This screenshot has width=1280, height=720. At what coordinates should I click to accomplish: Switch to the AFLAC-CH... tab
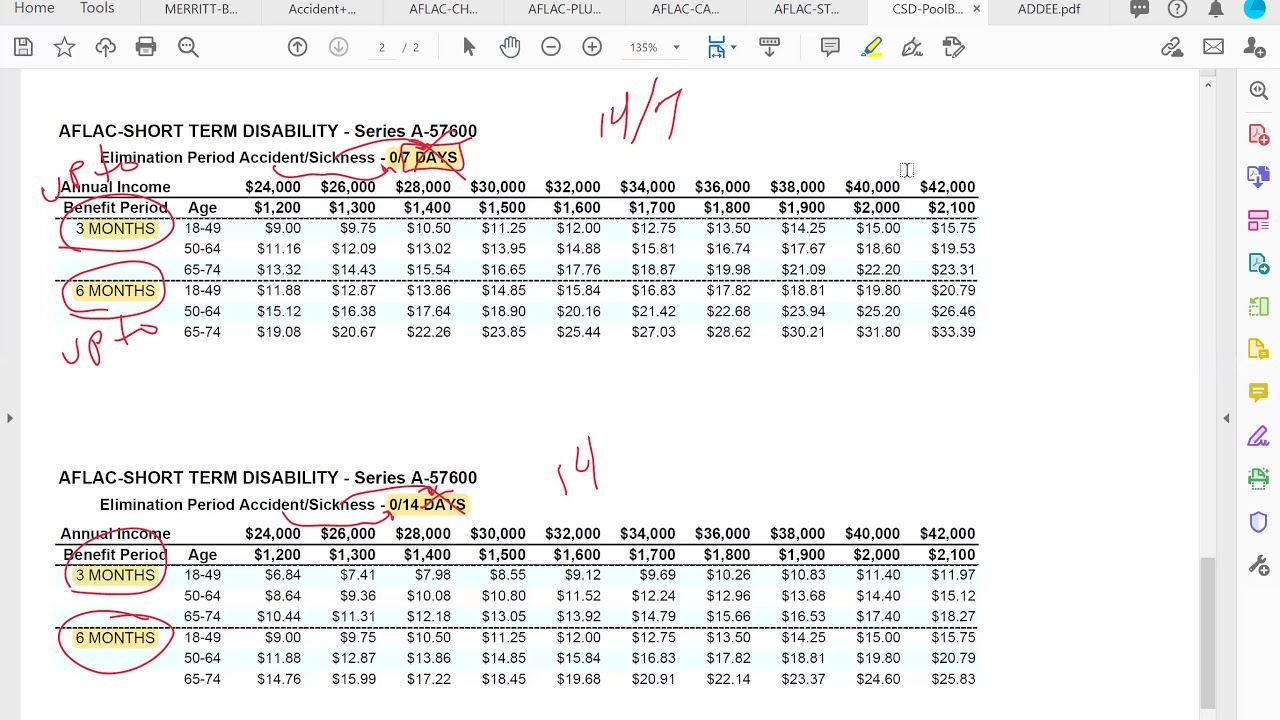click(443, 9)
